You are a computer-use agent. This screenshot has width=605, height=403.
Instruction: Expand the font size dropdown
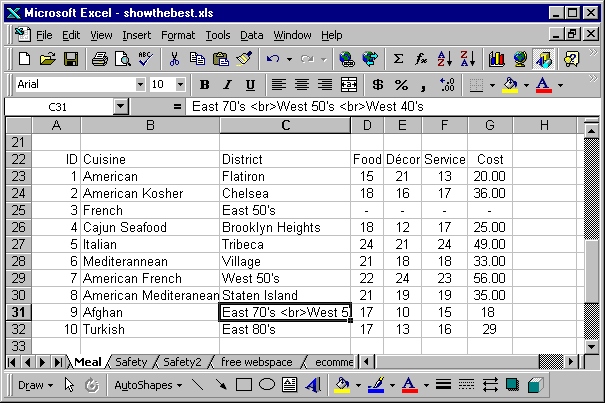[183, 85]
